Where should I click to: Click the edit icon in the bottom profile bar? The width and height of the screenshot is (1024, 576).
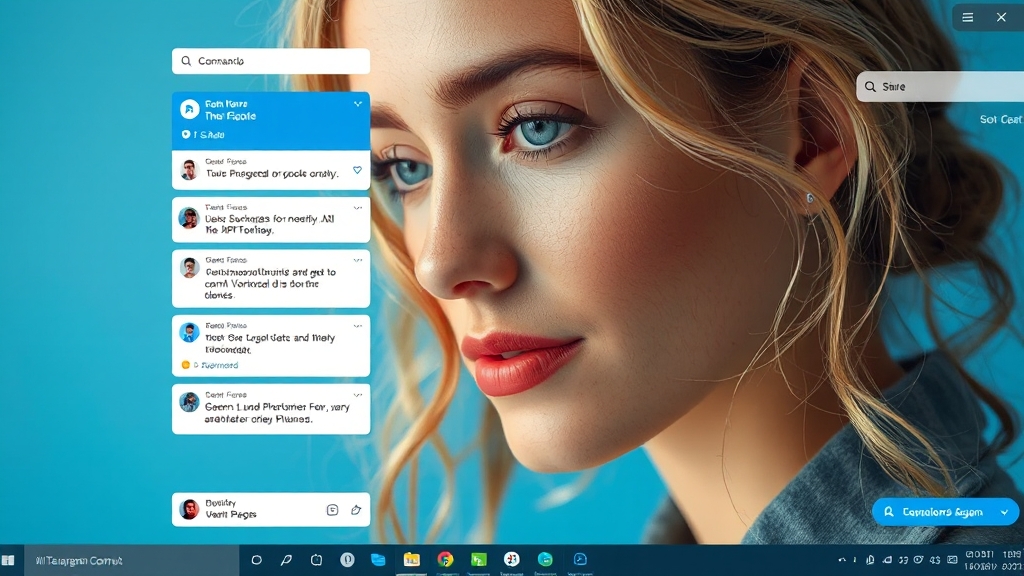tap(355, 510)
